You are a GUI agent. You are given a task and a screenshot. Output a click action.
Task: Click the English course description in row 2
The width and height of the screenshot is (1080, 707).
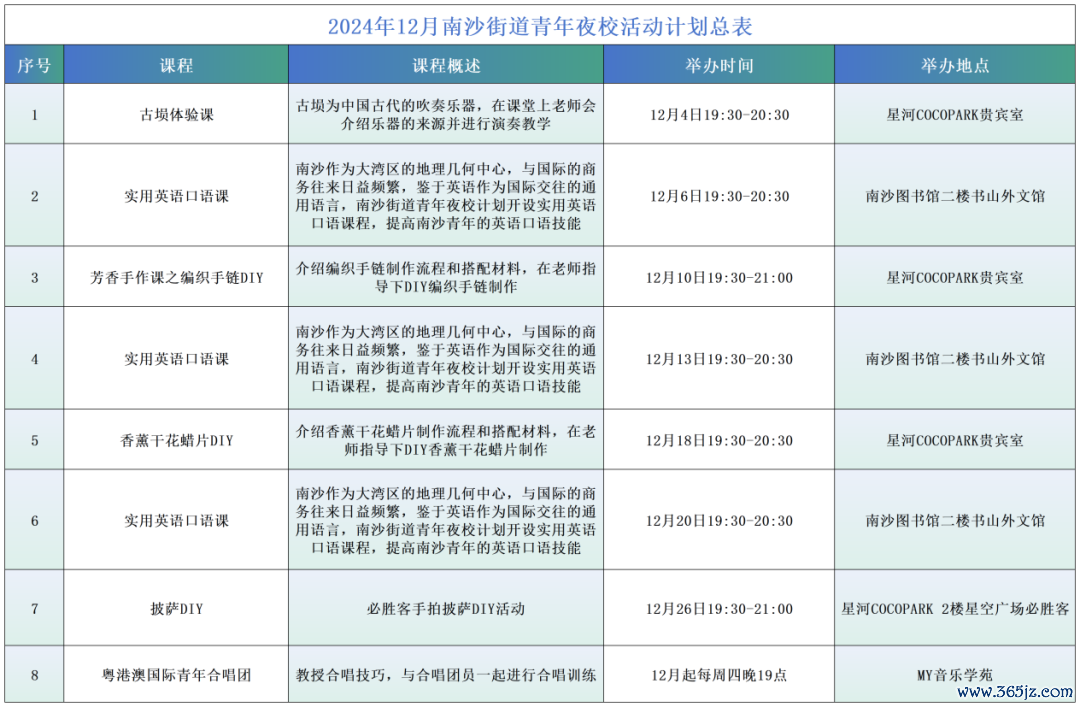point(446,196)
